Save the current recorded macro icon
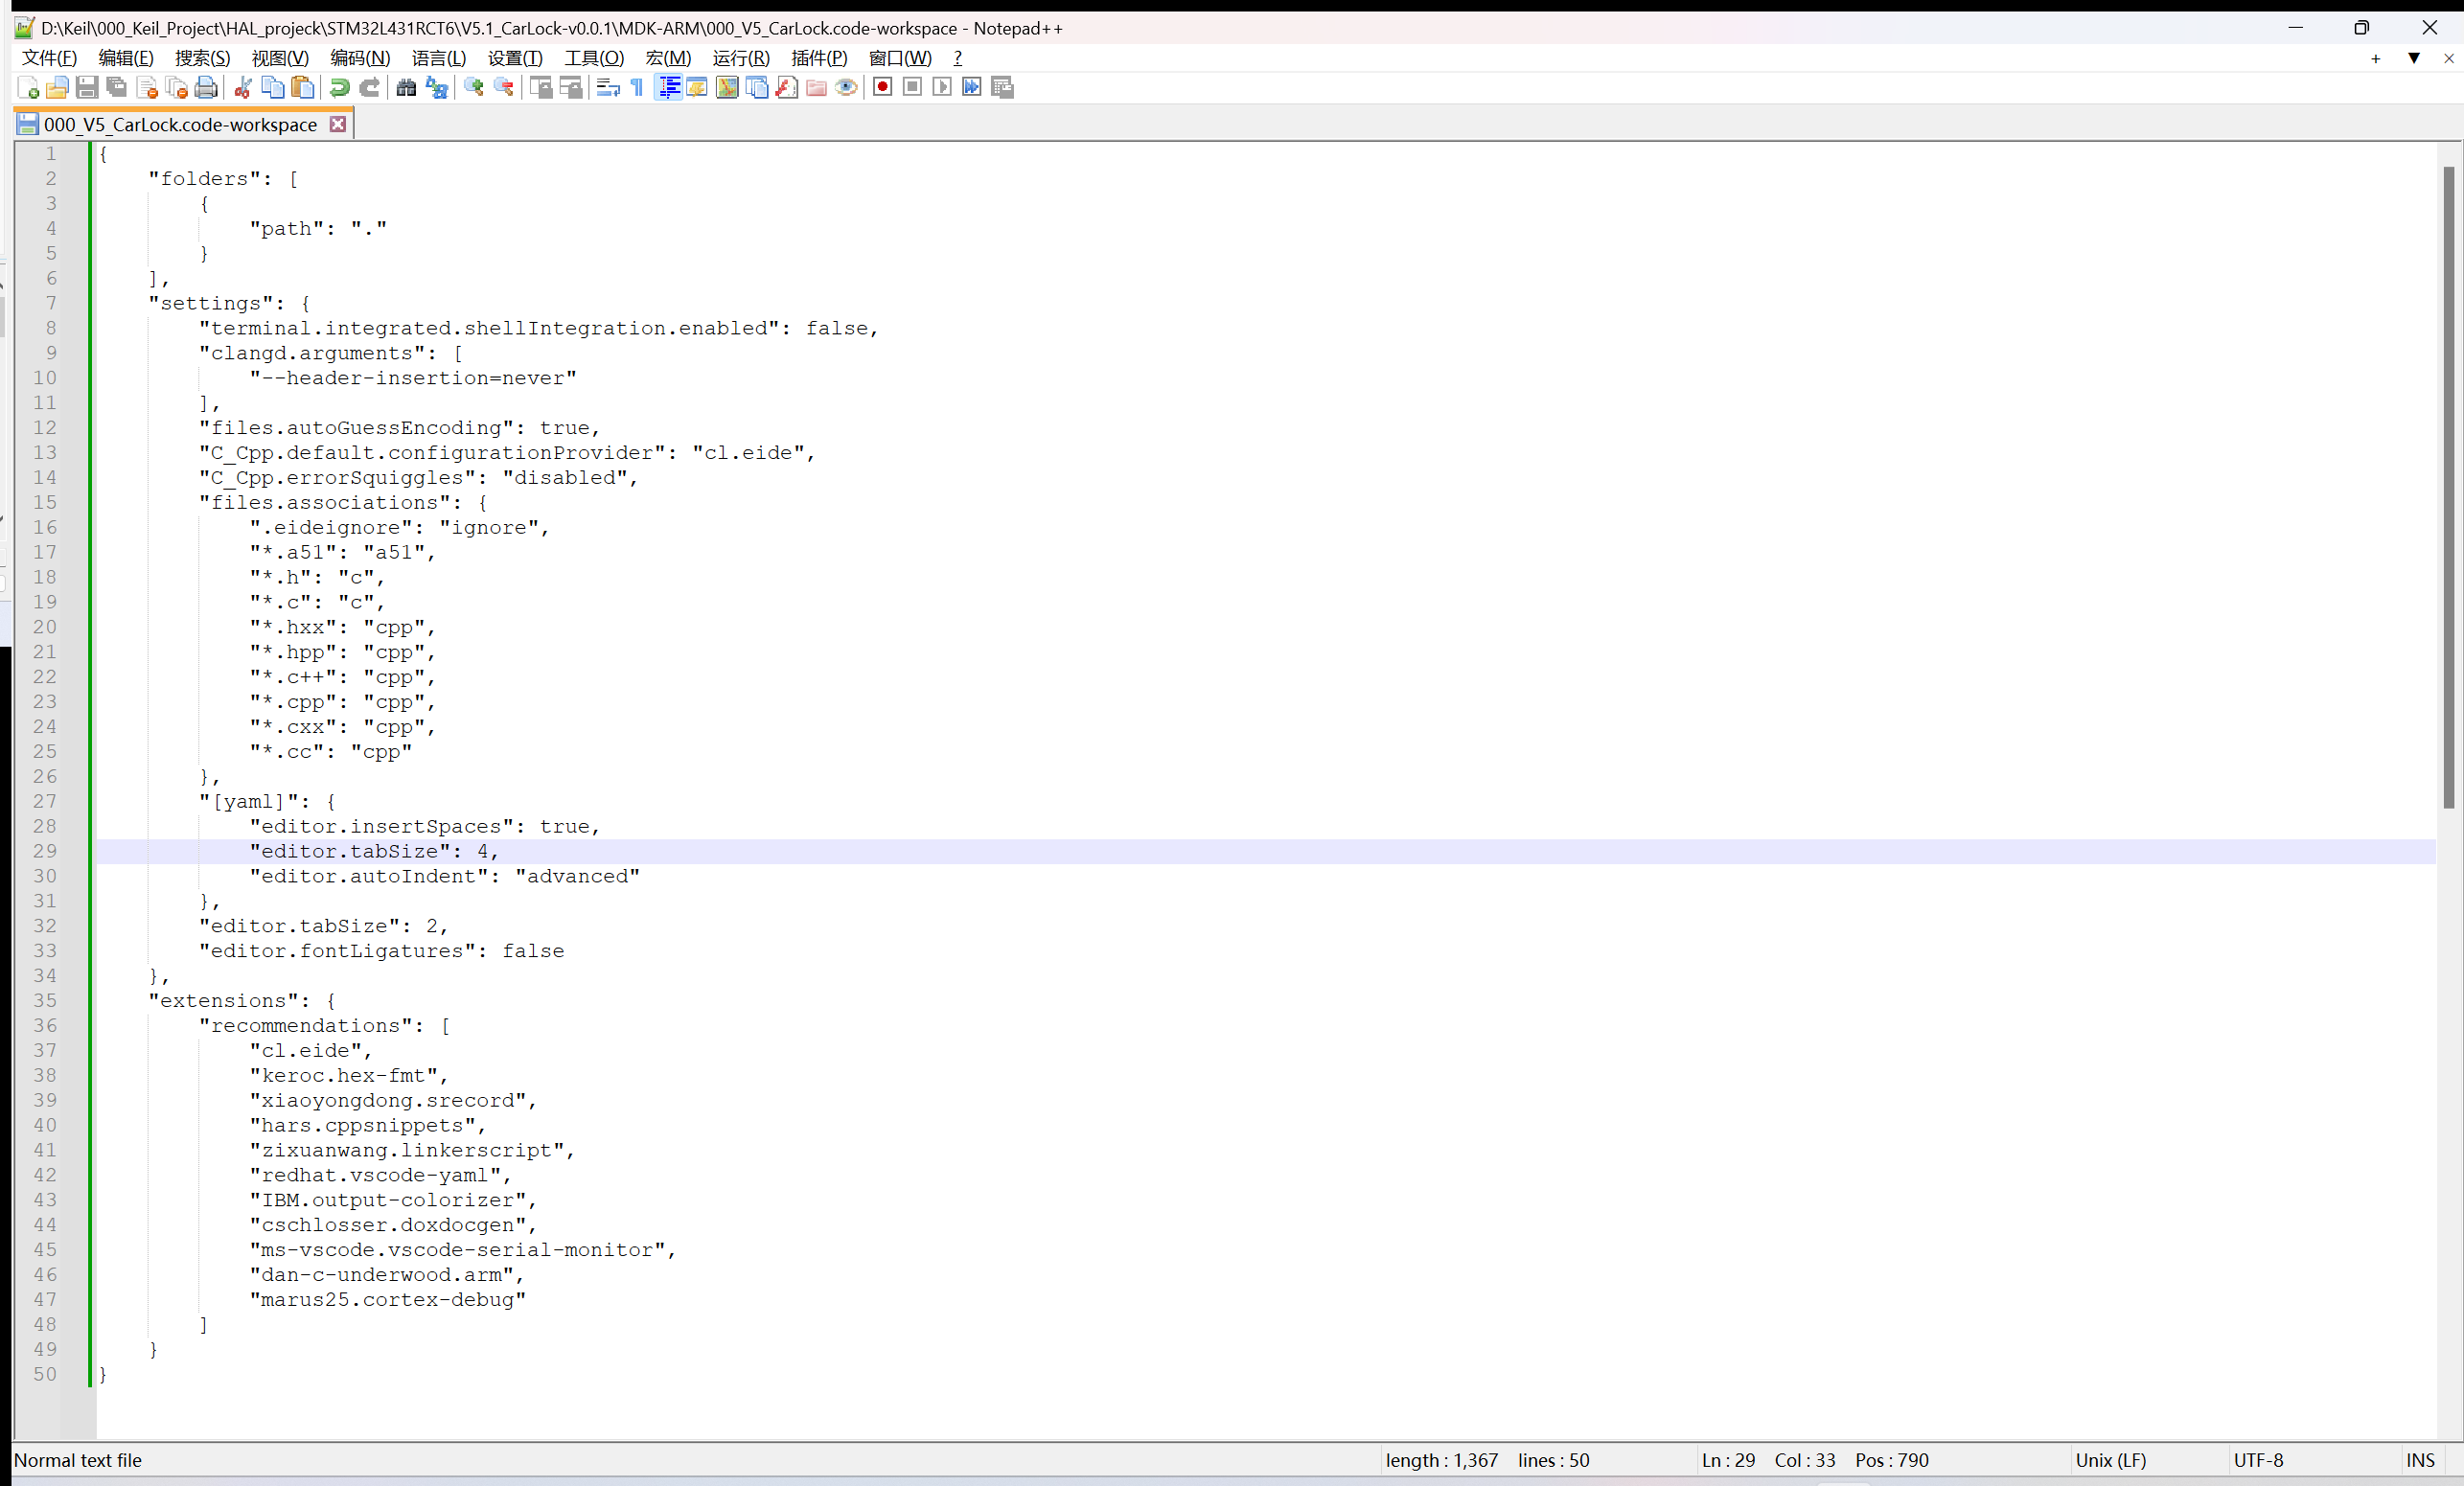This screenshot has height=1486, width=2464. (x=1002, y=88)
